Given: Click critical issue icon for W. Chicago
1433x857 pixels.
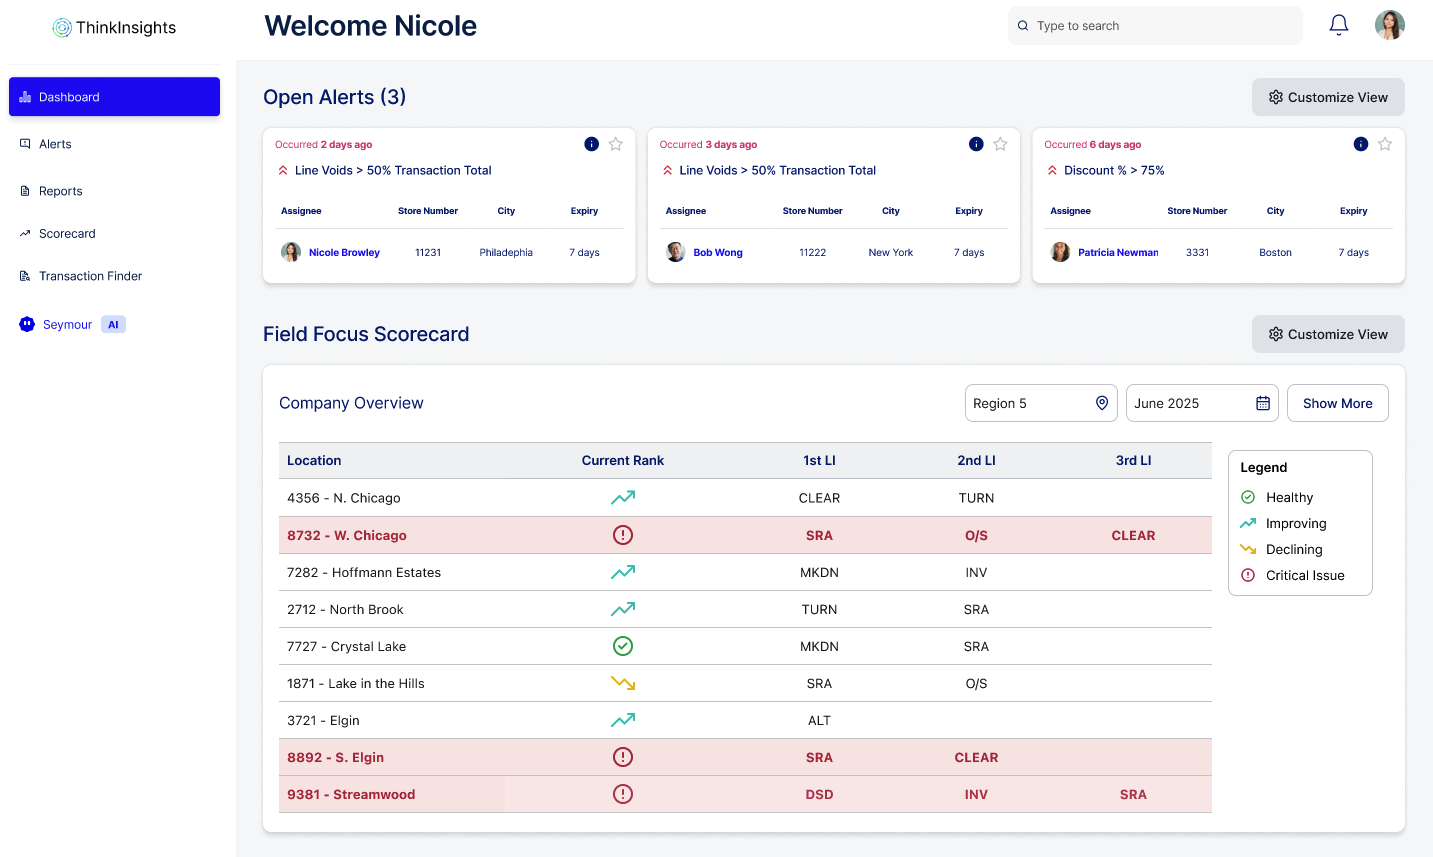Looking at the screenshot, I should pyautogui.click(x=622, y=535).
